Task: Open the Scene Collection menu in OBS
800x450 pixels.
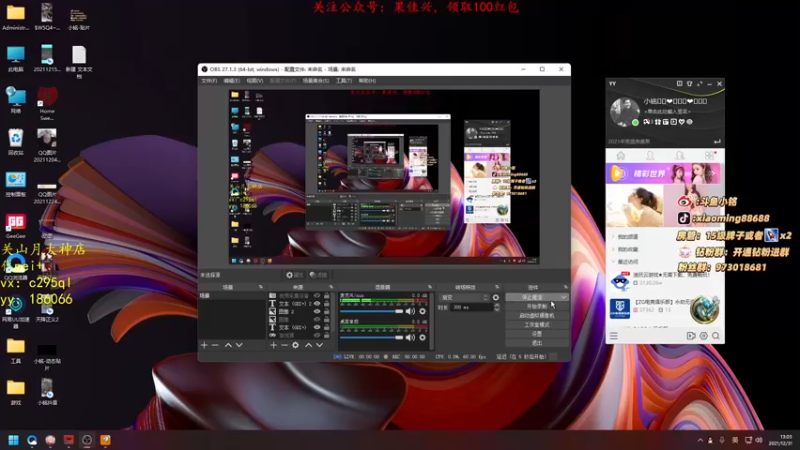Action: pyautogui.click(x=316, y=81)
